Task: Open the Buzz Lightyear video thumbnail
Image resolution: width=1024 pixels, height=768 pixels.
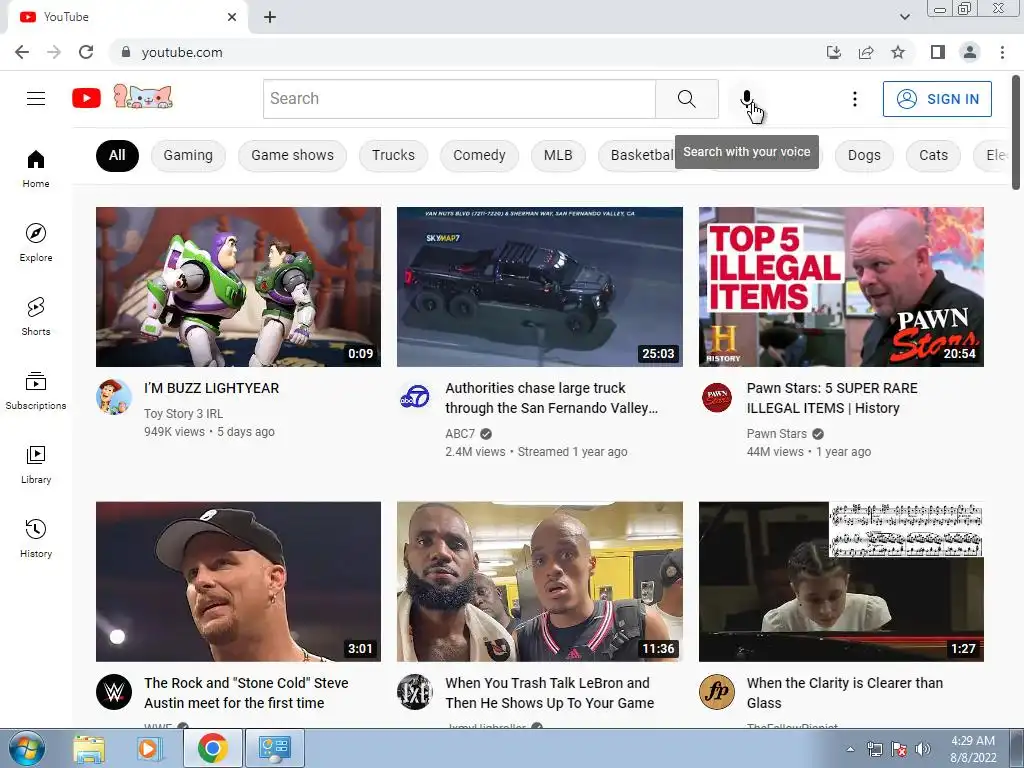Action: pyautogui.click(x=238, y=287)
